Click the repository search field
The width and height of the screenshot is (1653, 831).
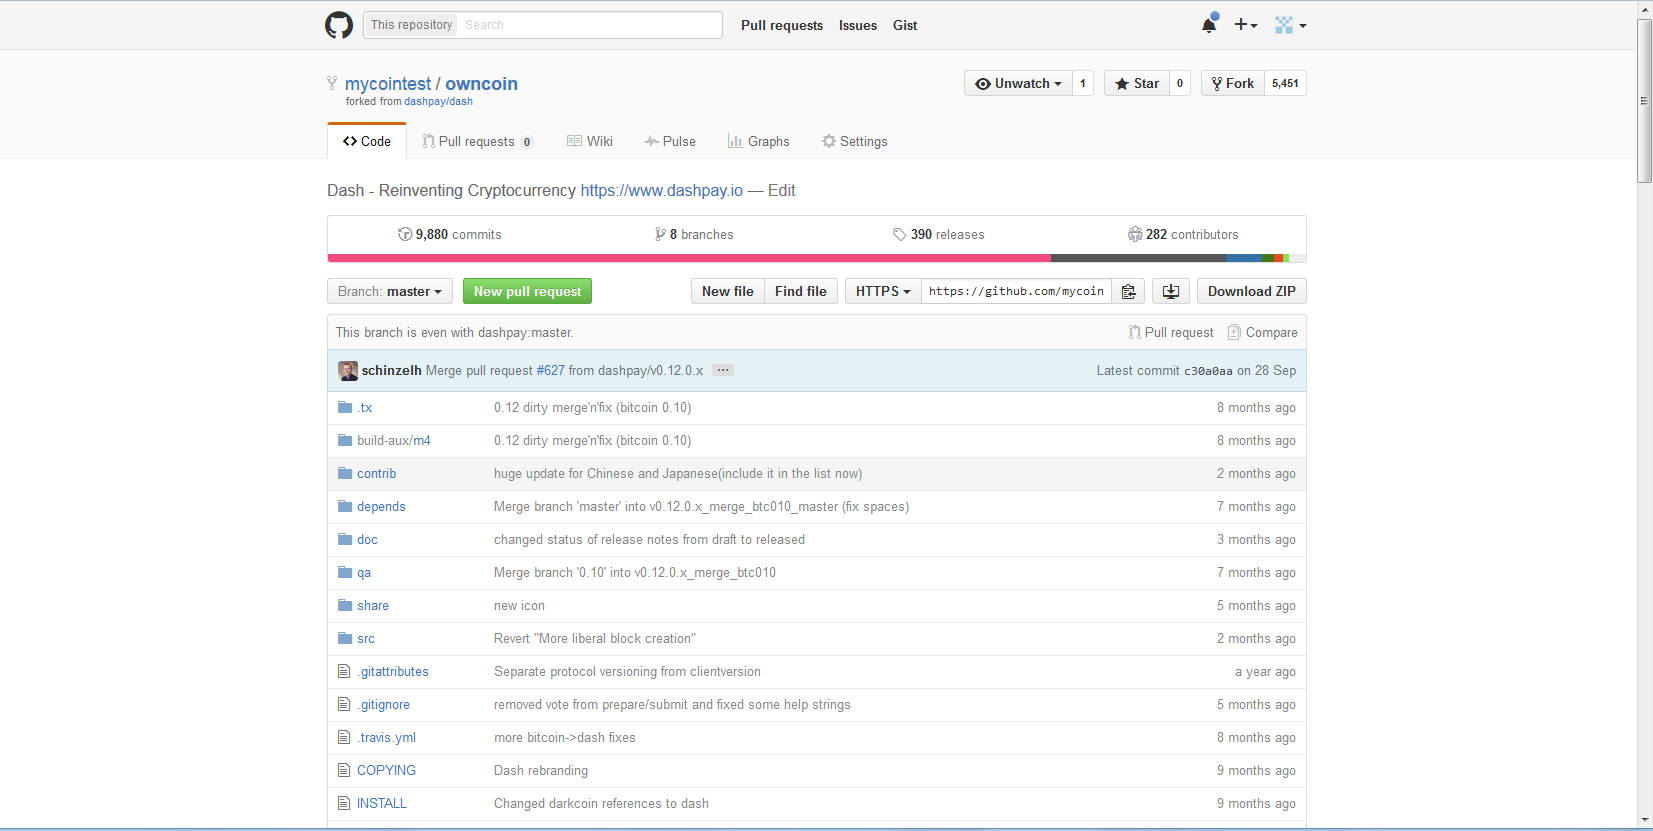click(x=590, y=25)
